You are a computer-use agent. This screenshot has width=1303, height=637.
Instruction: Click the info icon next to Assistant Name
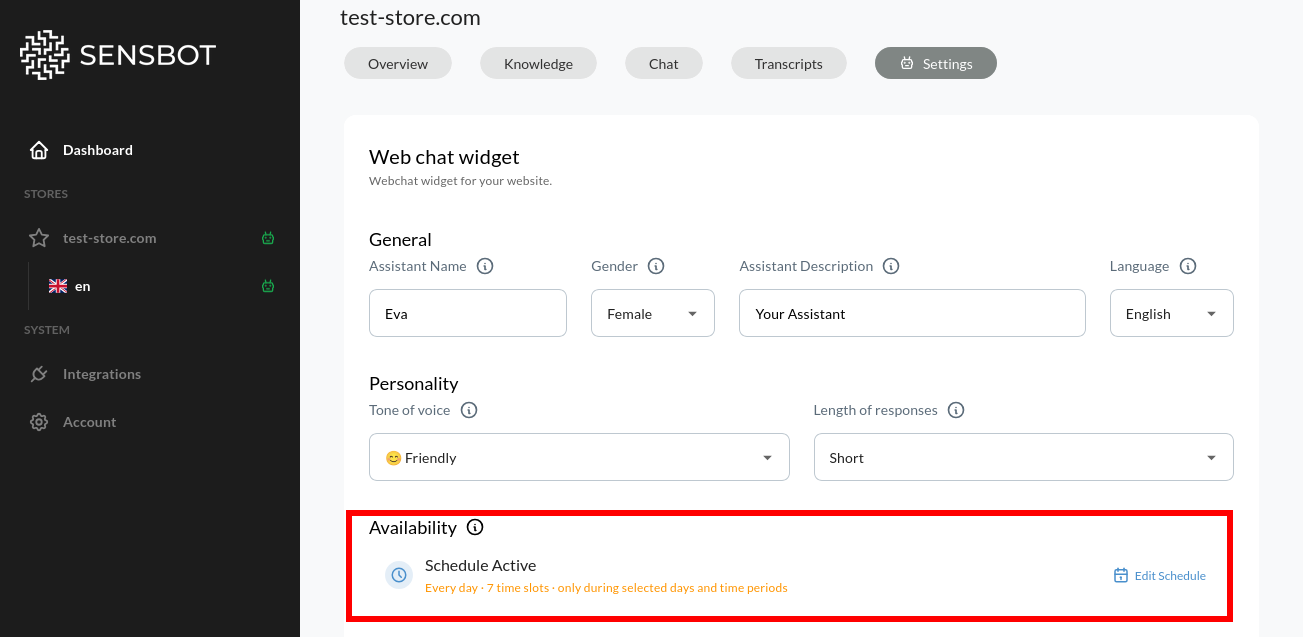point(485,266)
